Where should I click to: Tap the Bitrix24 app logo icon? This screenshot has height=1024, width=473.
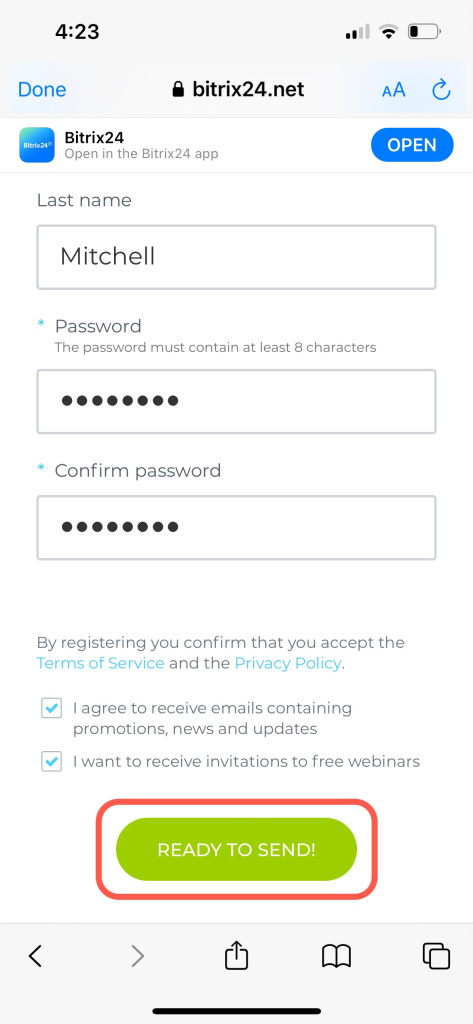coord(37,145)
